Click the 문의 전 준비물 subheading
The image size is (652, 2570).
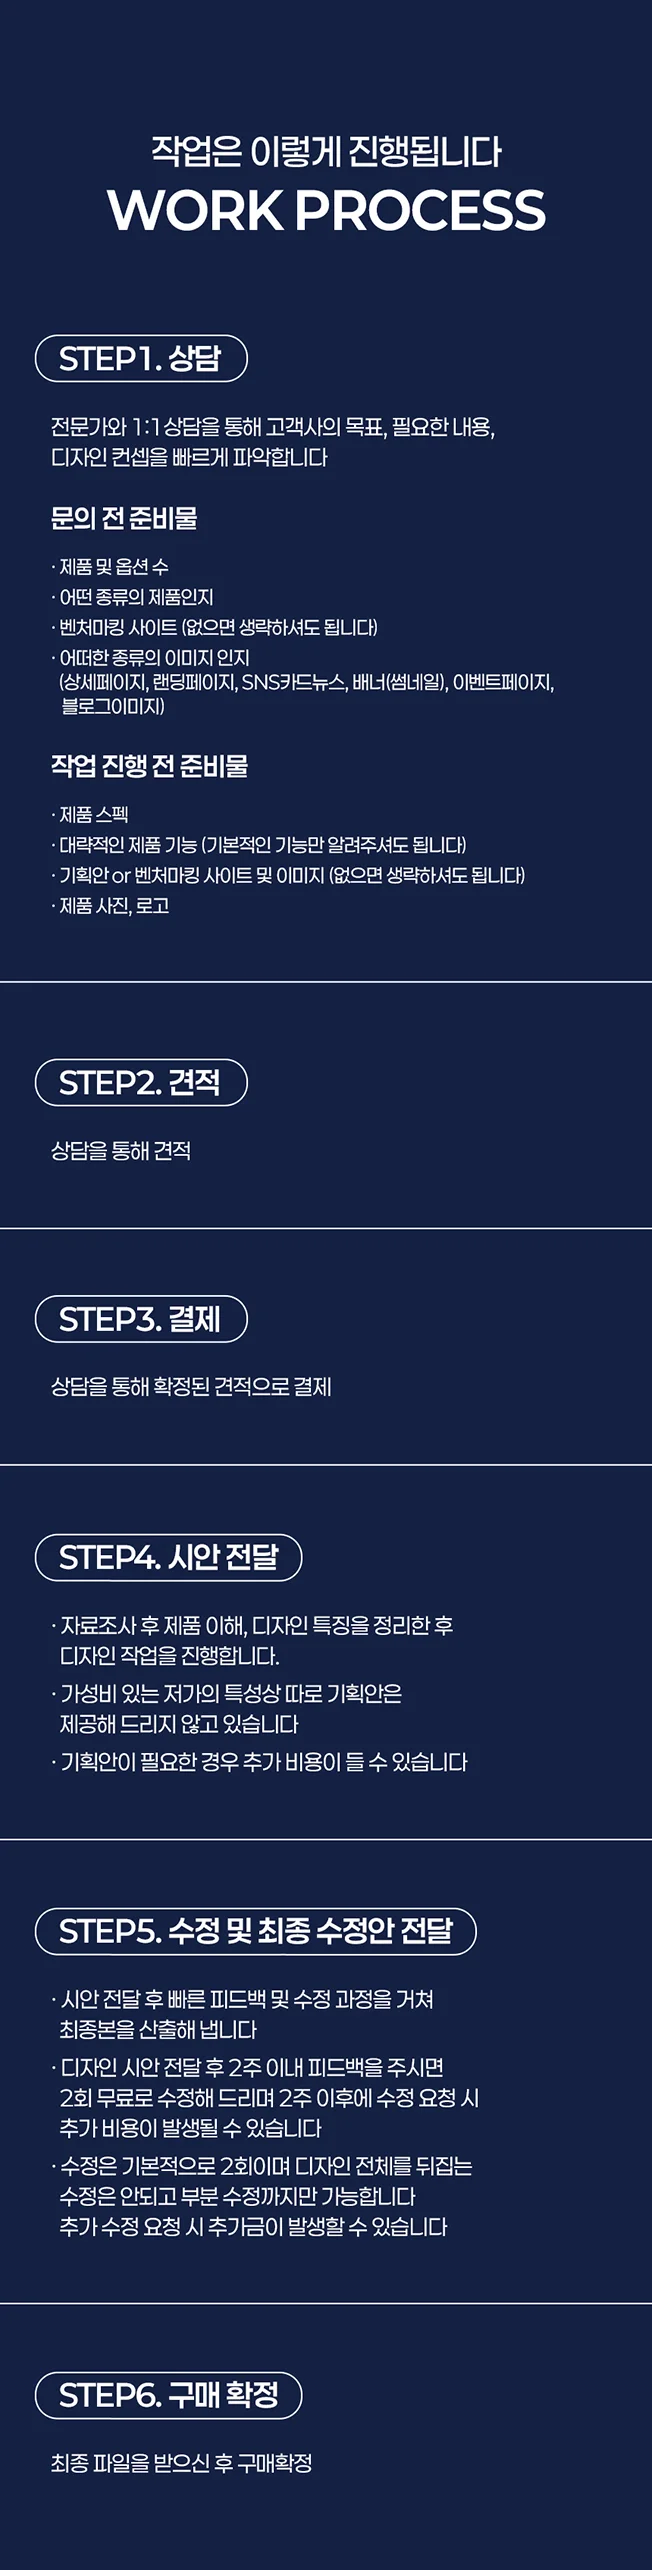click(x=124, y=518)
